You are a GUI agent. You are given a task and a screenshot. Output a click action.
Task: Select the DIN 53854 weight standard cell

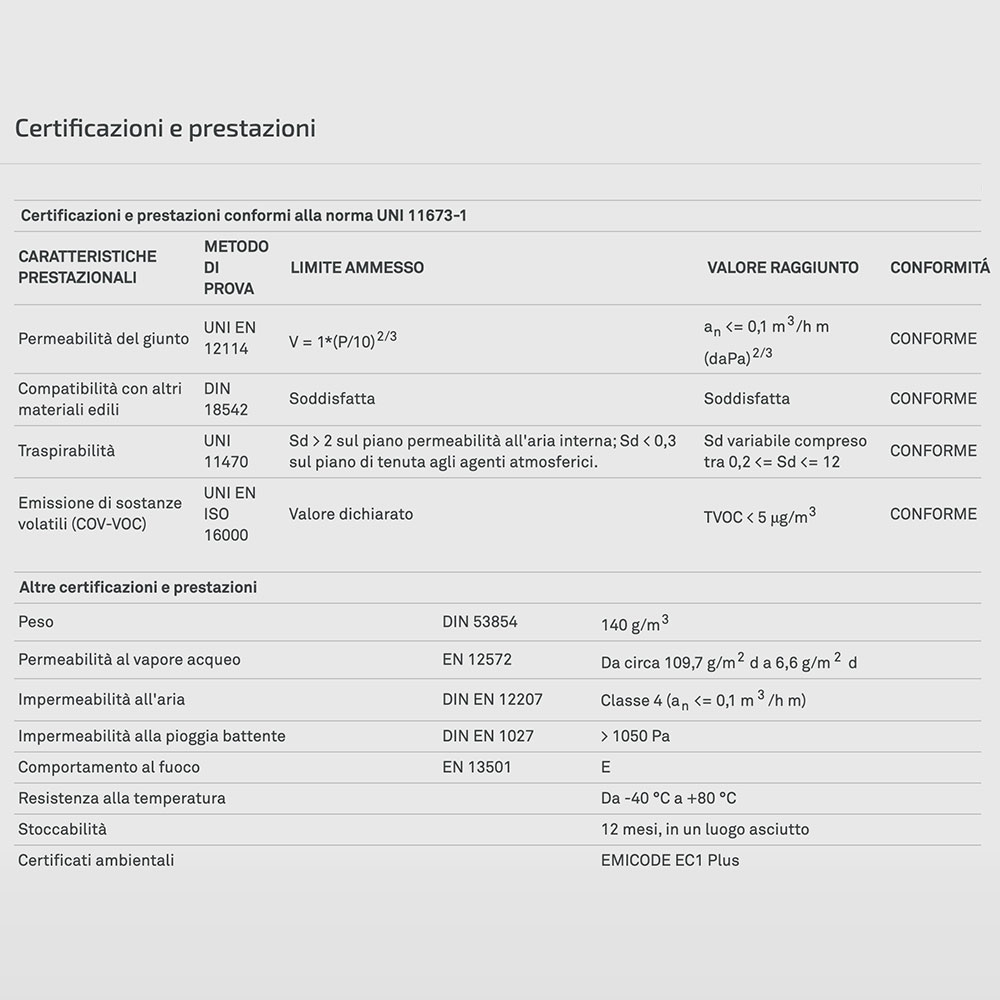[480, 622]
